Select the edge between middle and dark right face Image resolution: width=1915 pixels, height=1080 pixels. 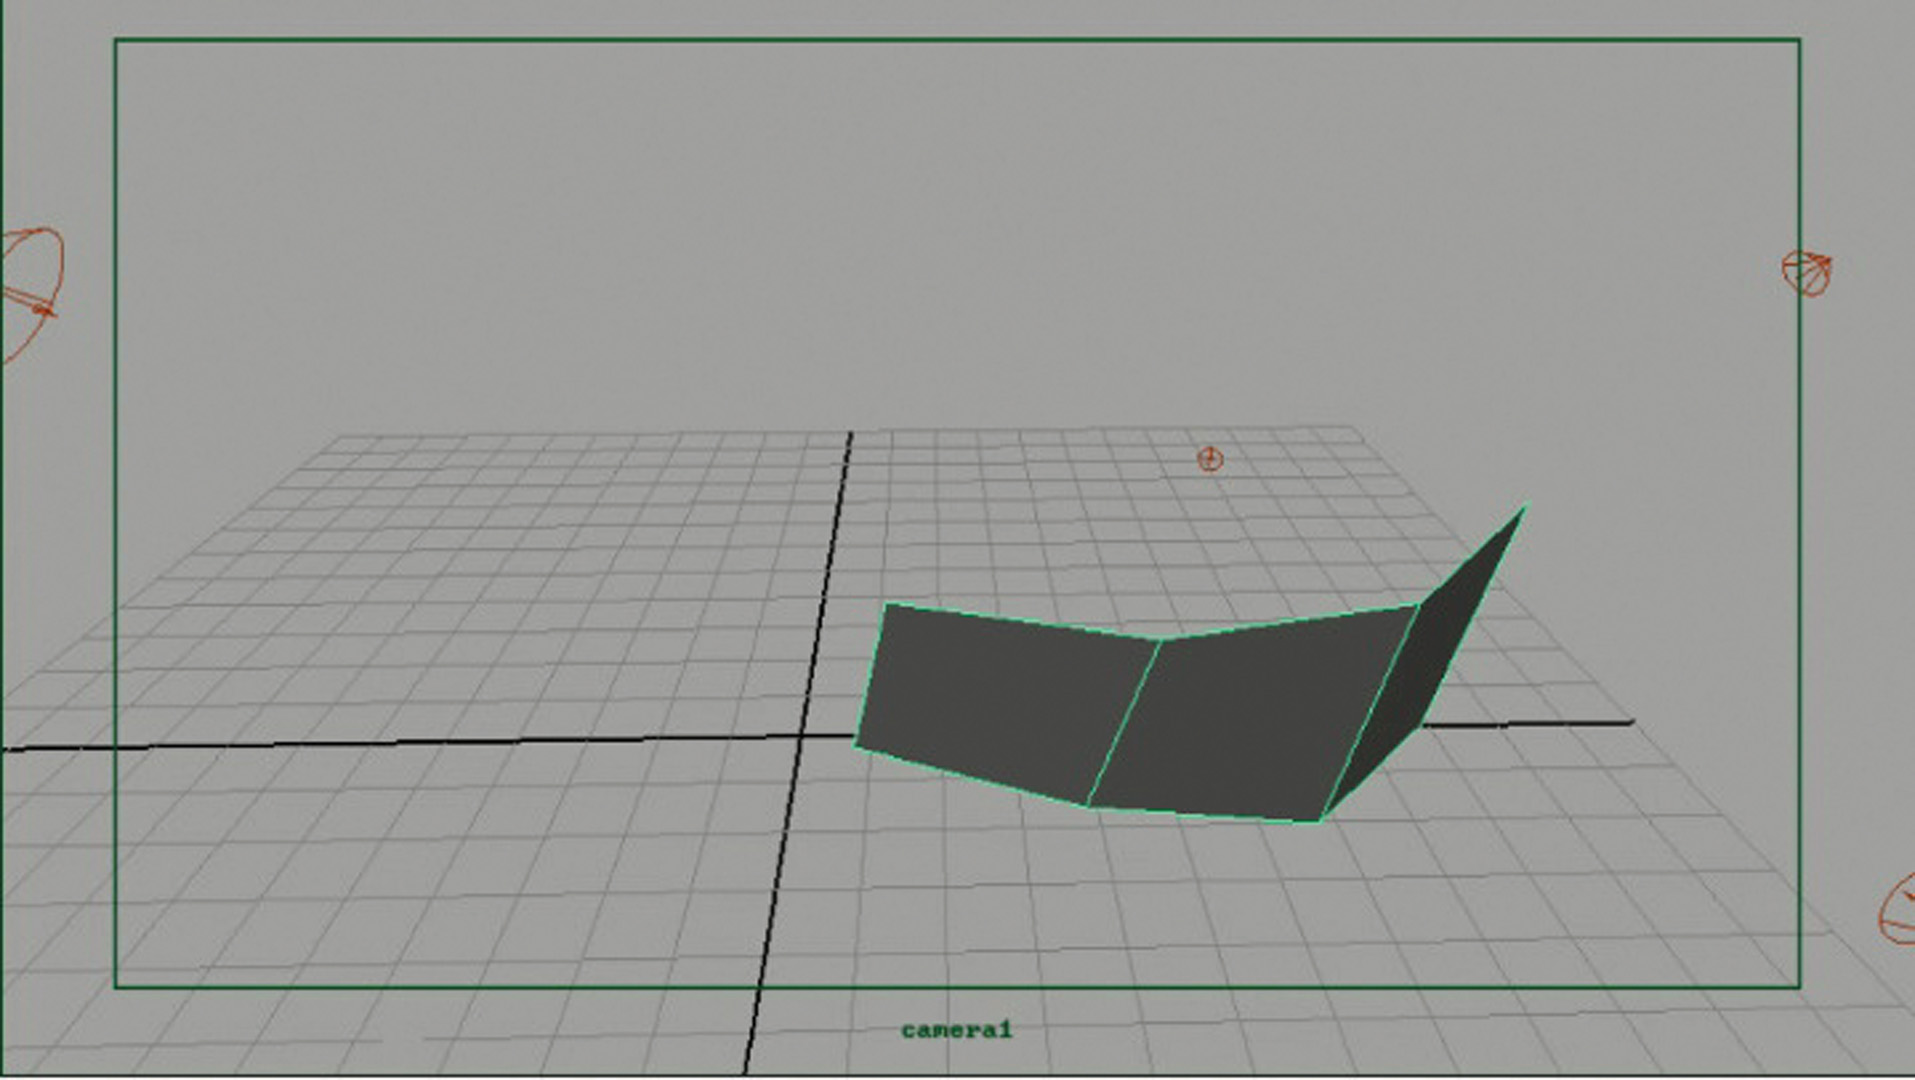tap(1370, 712)
